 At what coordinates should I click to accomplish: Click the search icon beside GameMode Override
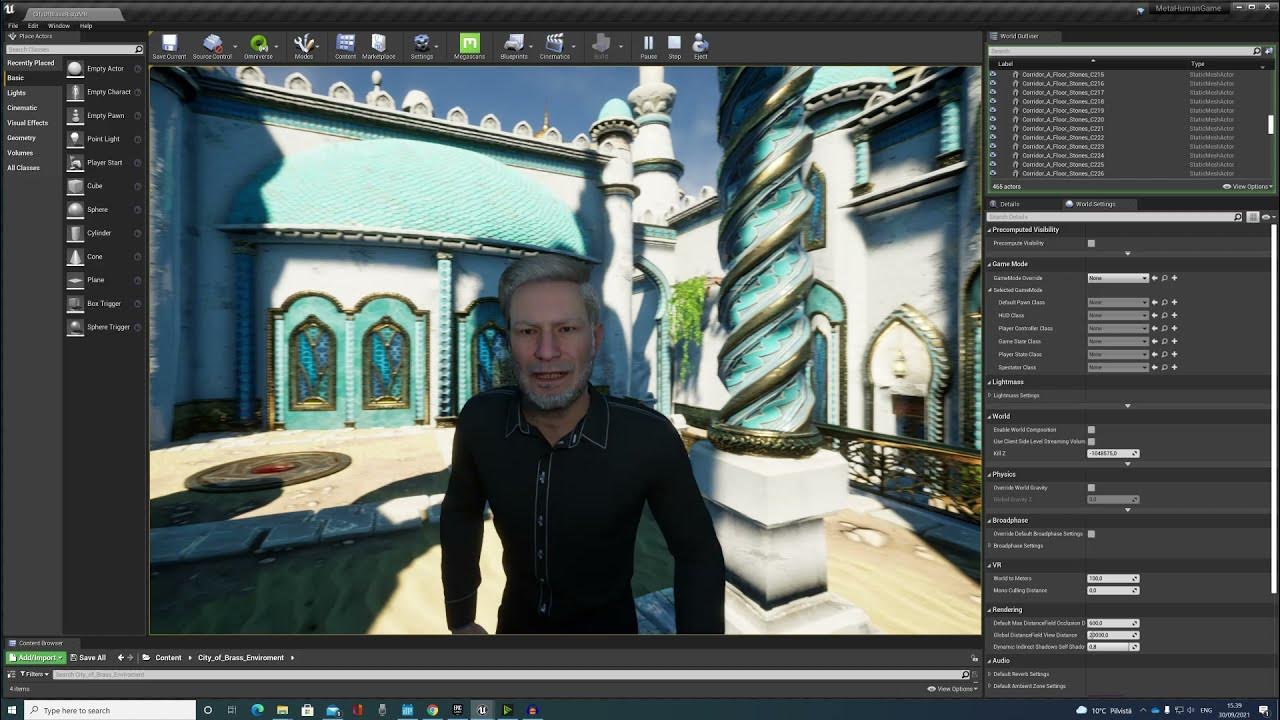pyautogui.click(x=1164, y=278)
